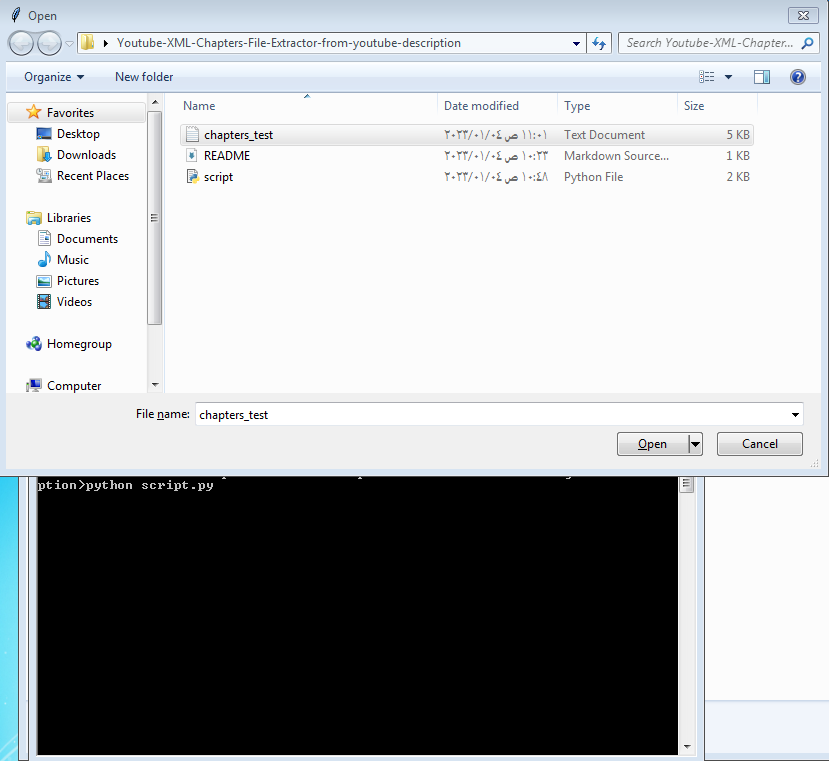Open the Open button's dropdown arrow
This screenshot has width=829, height=761.
click(x=694, y=443)
